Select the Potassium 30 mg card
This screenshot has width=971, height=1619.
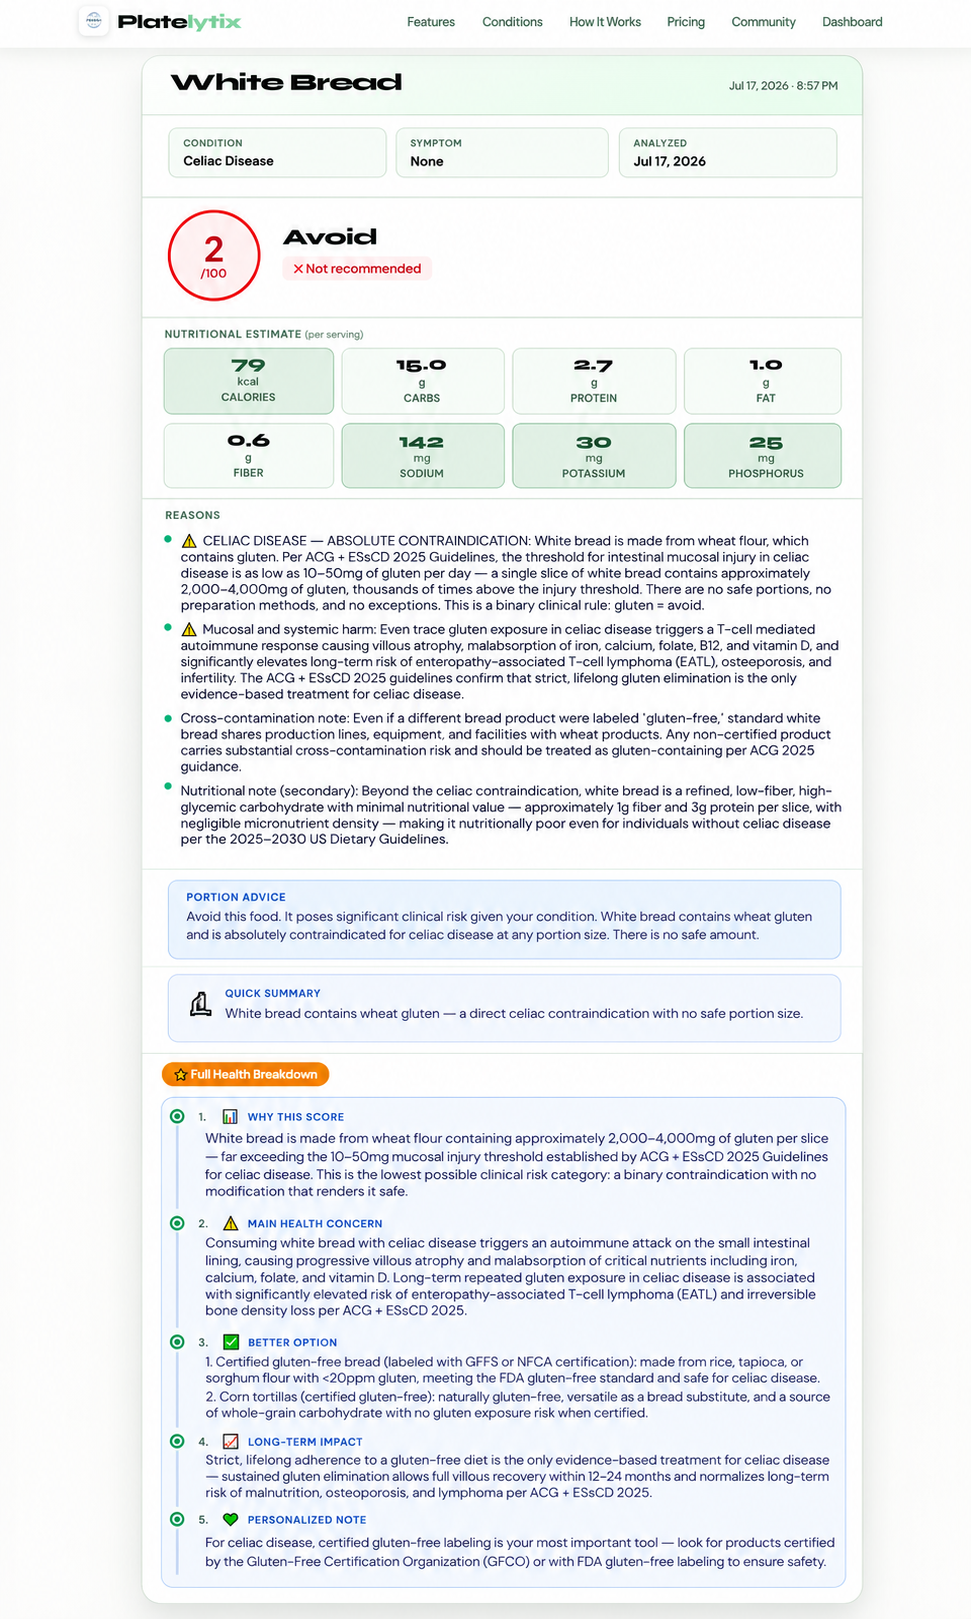click(594, 456)
